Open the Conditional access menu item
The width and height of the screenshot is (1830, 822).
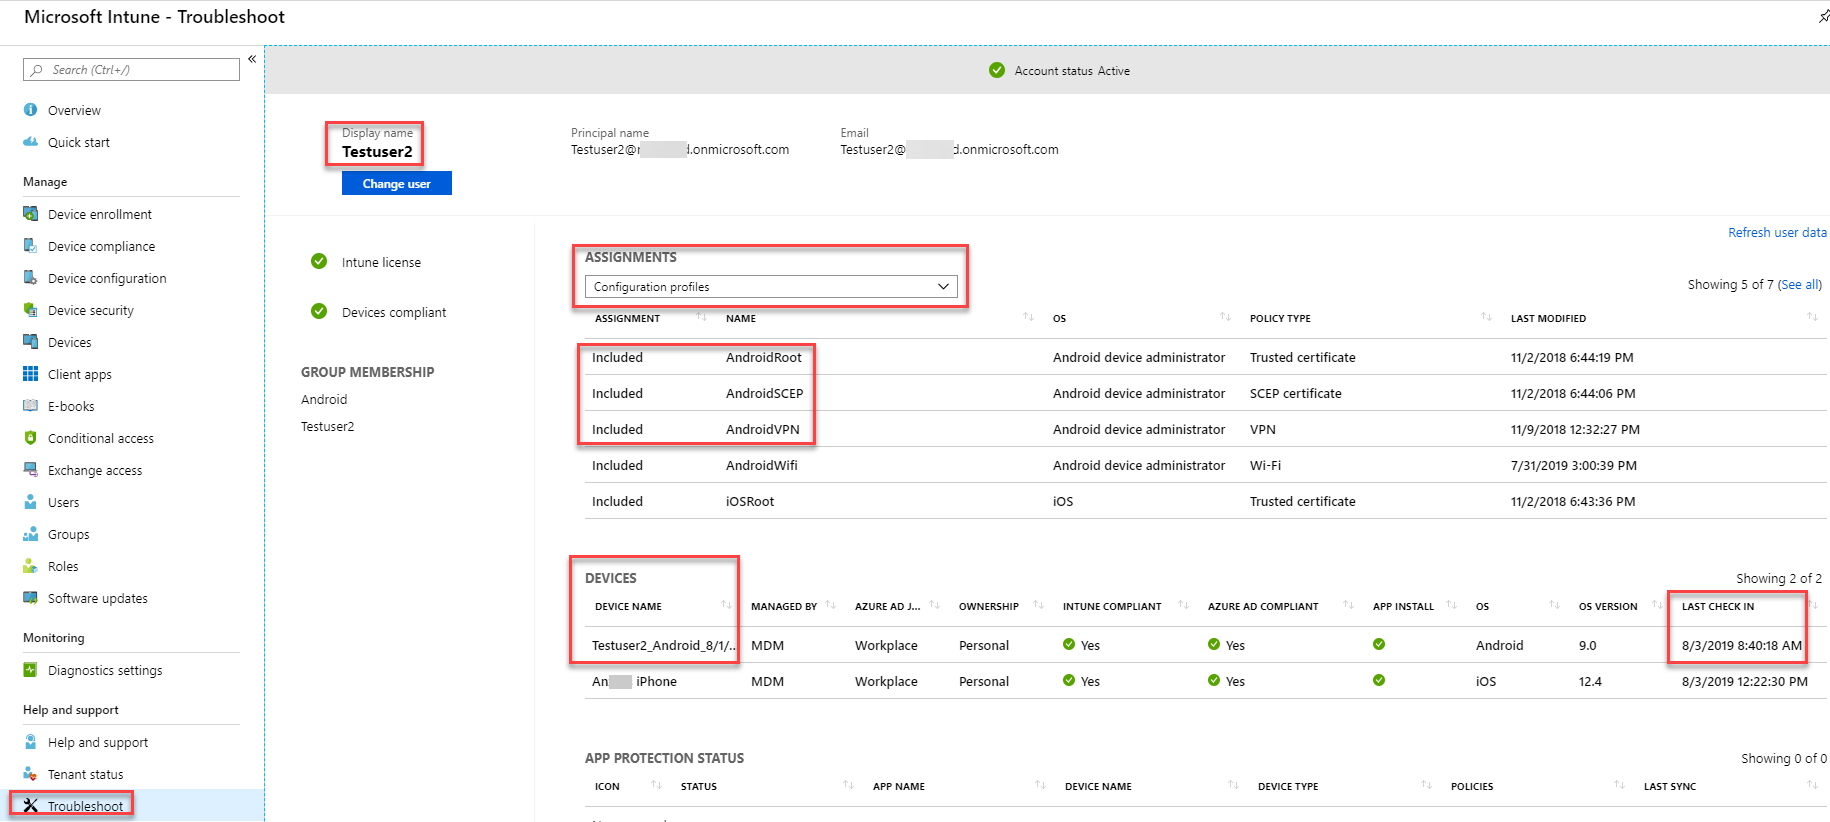[101, 438]
